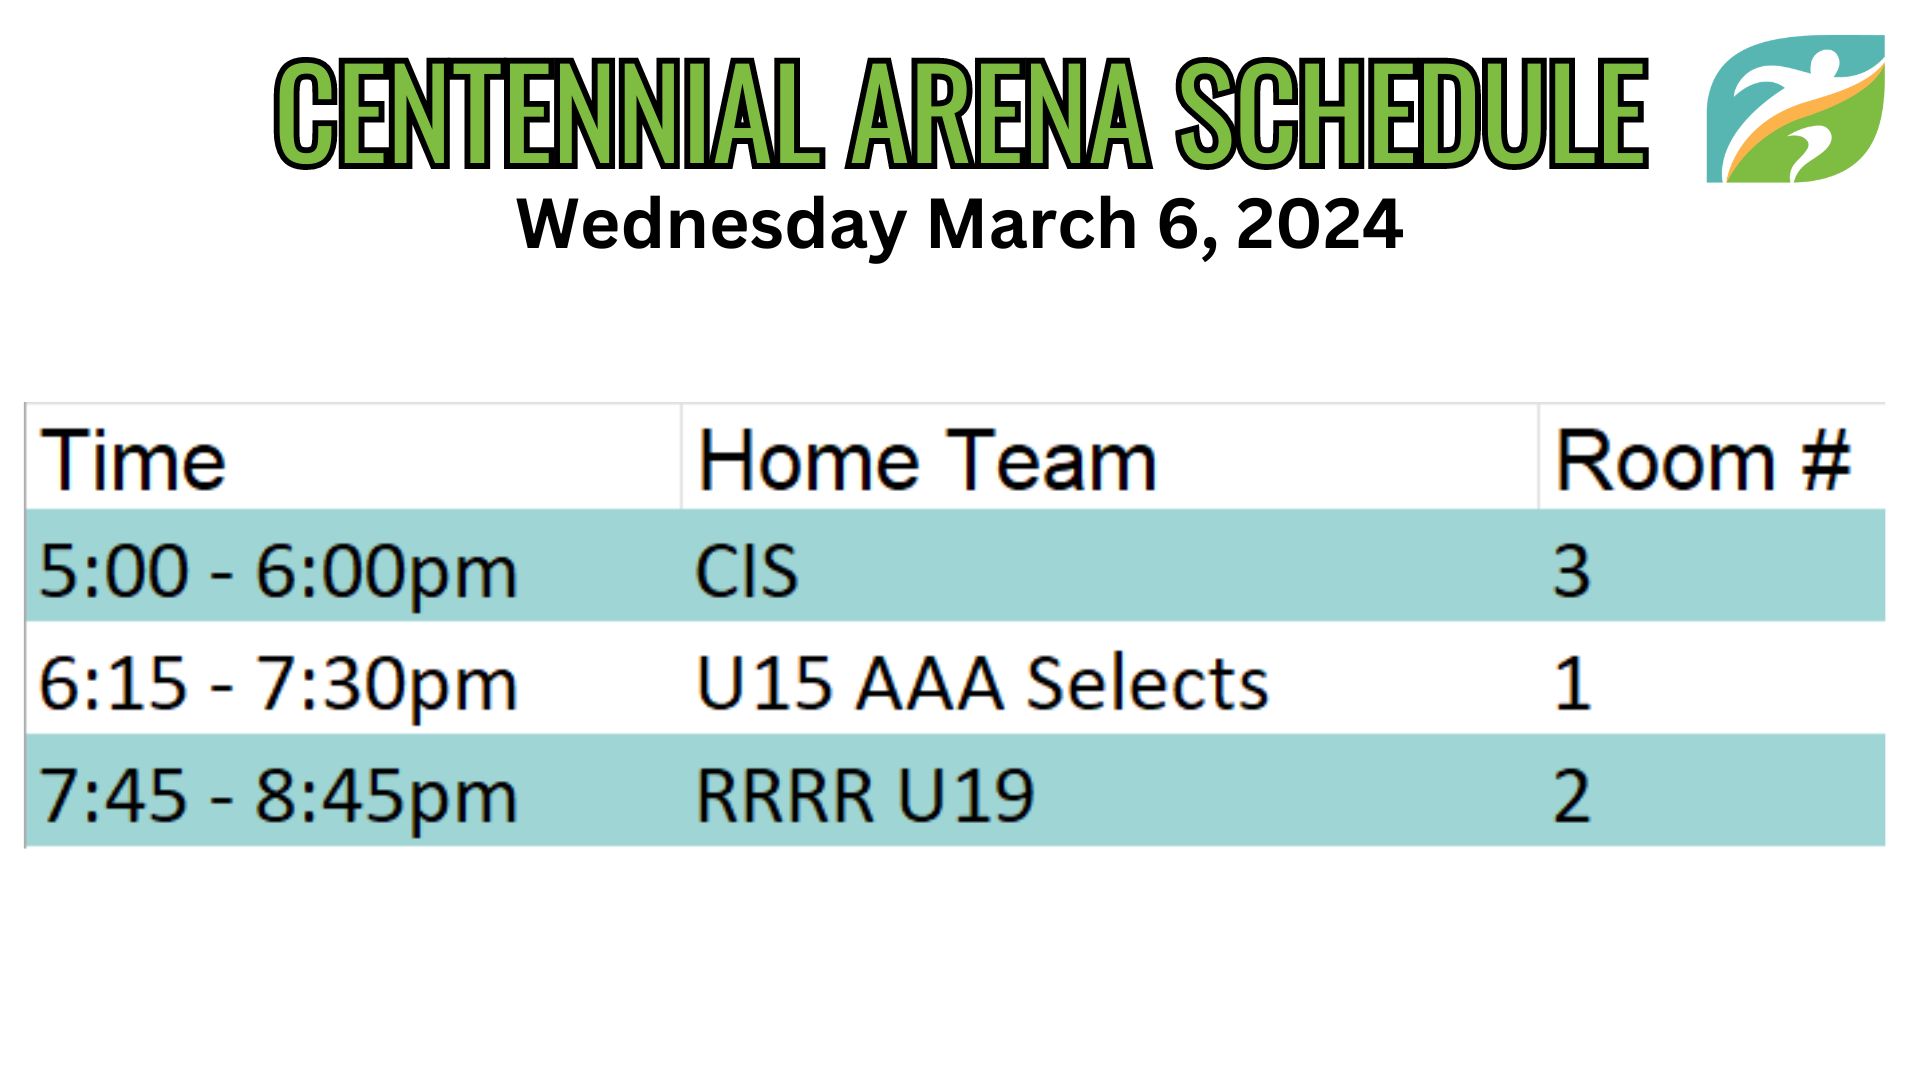1920x1080 pixels.
Task: Select the Wednesday March 6, 2024 date
Action: click(x=960, y=225)
